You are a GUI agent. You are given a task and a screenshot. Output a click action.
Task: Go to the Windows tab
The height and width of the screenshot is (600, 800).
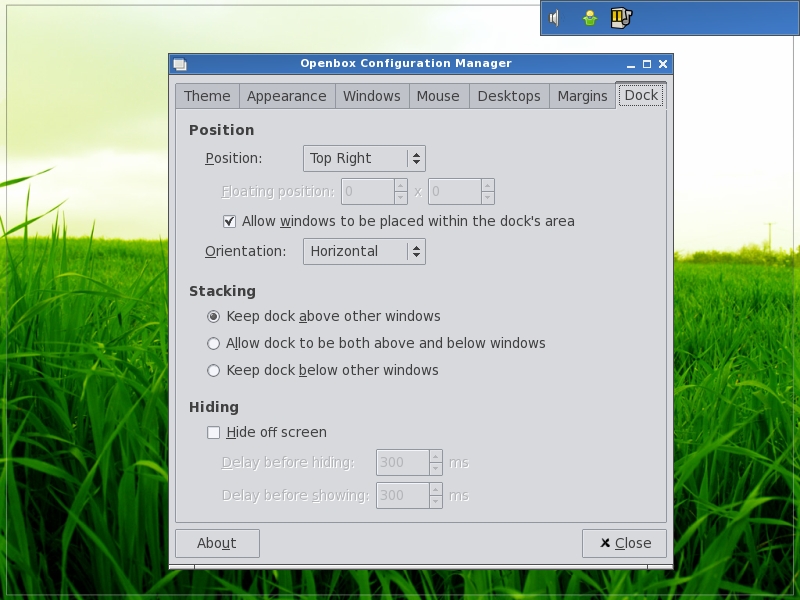pos(371,96)
